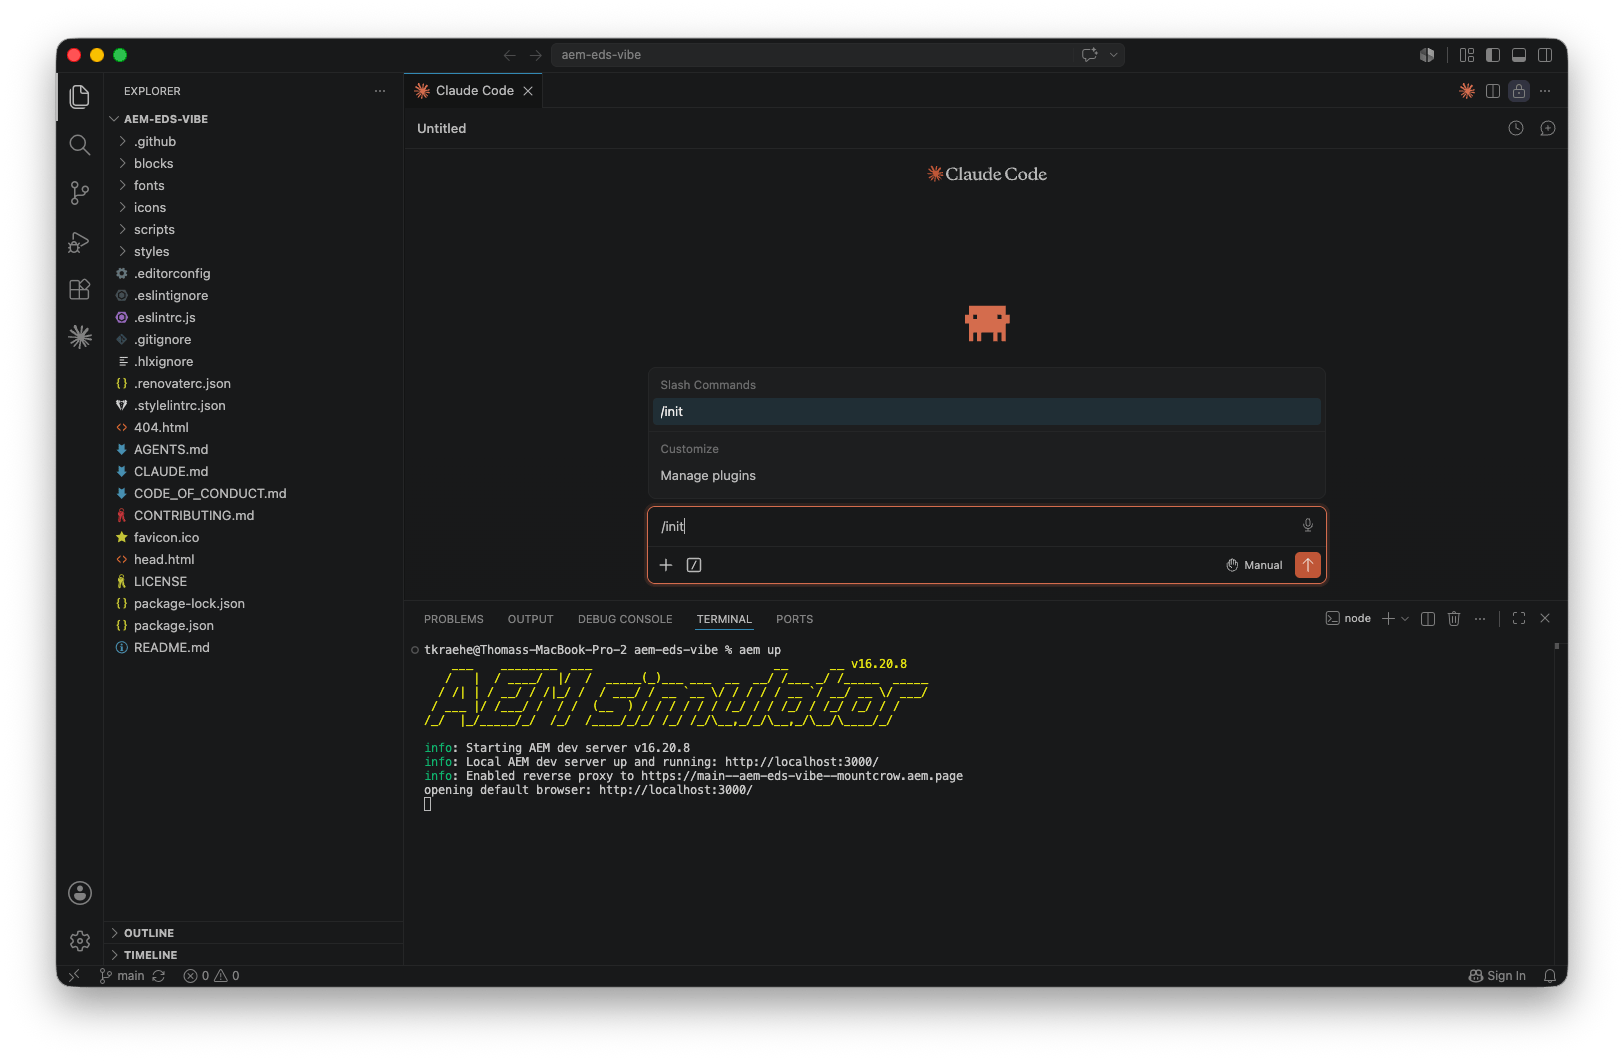This screenshot has height=1061, width=1624.
Task: Click the slash command icon in prompt box
Action: pyautogui.click(x=694, y=565)
